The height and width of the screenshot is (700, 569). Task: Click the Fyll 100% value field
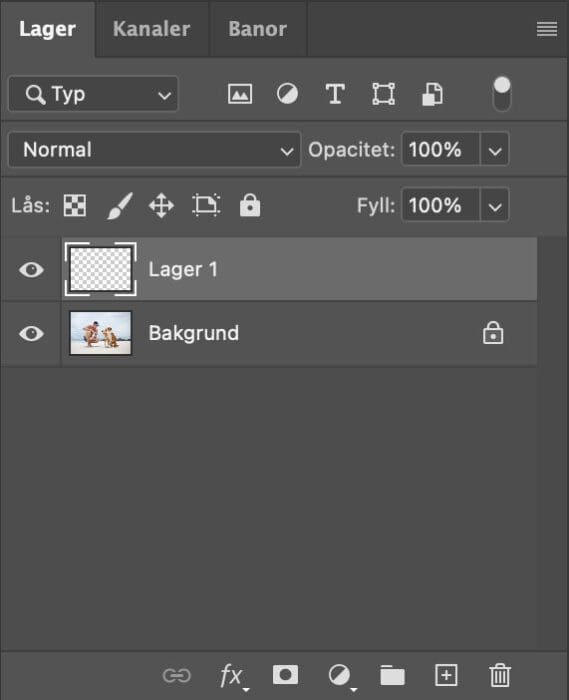440,205
